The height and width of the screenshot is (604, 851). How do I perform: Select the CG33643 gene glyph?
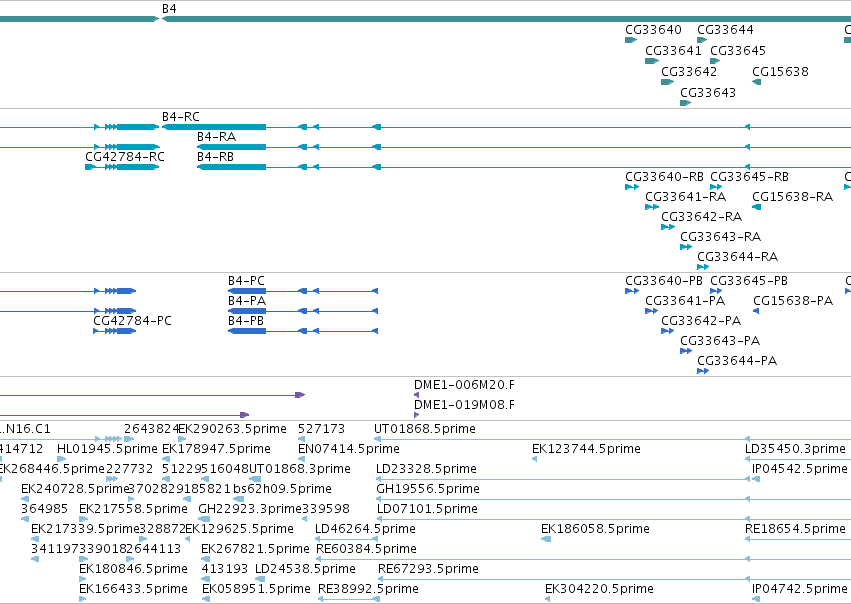pyautogui.click(x=685, y=103)
